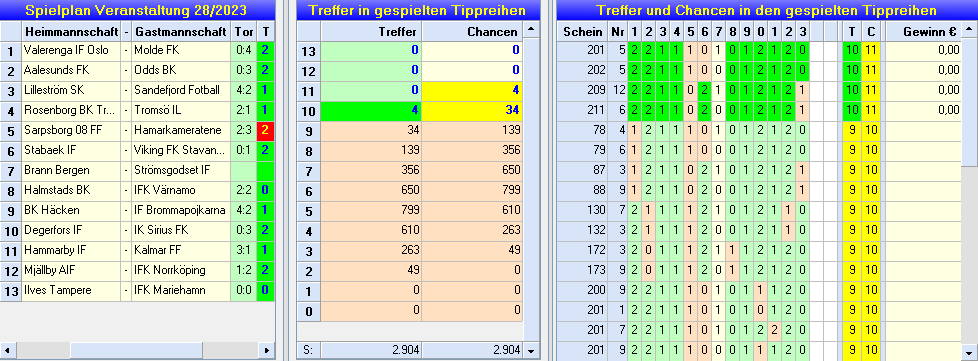Click the Treffer value 263
The image size is (978, 361).
tap(371, 251)
